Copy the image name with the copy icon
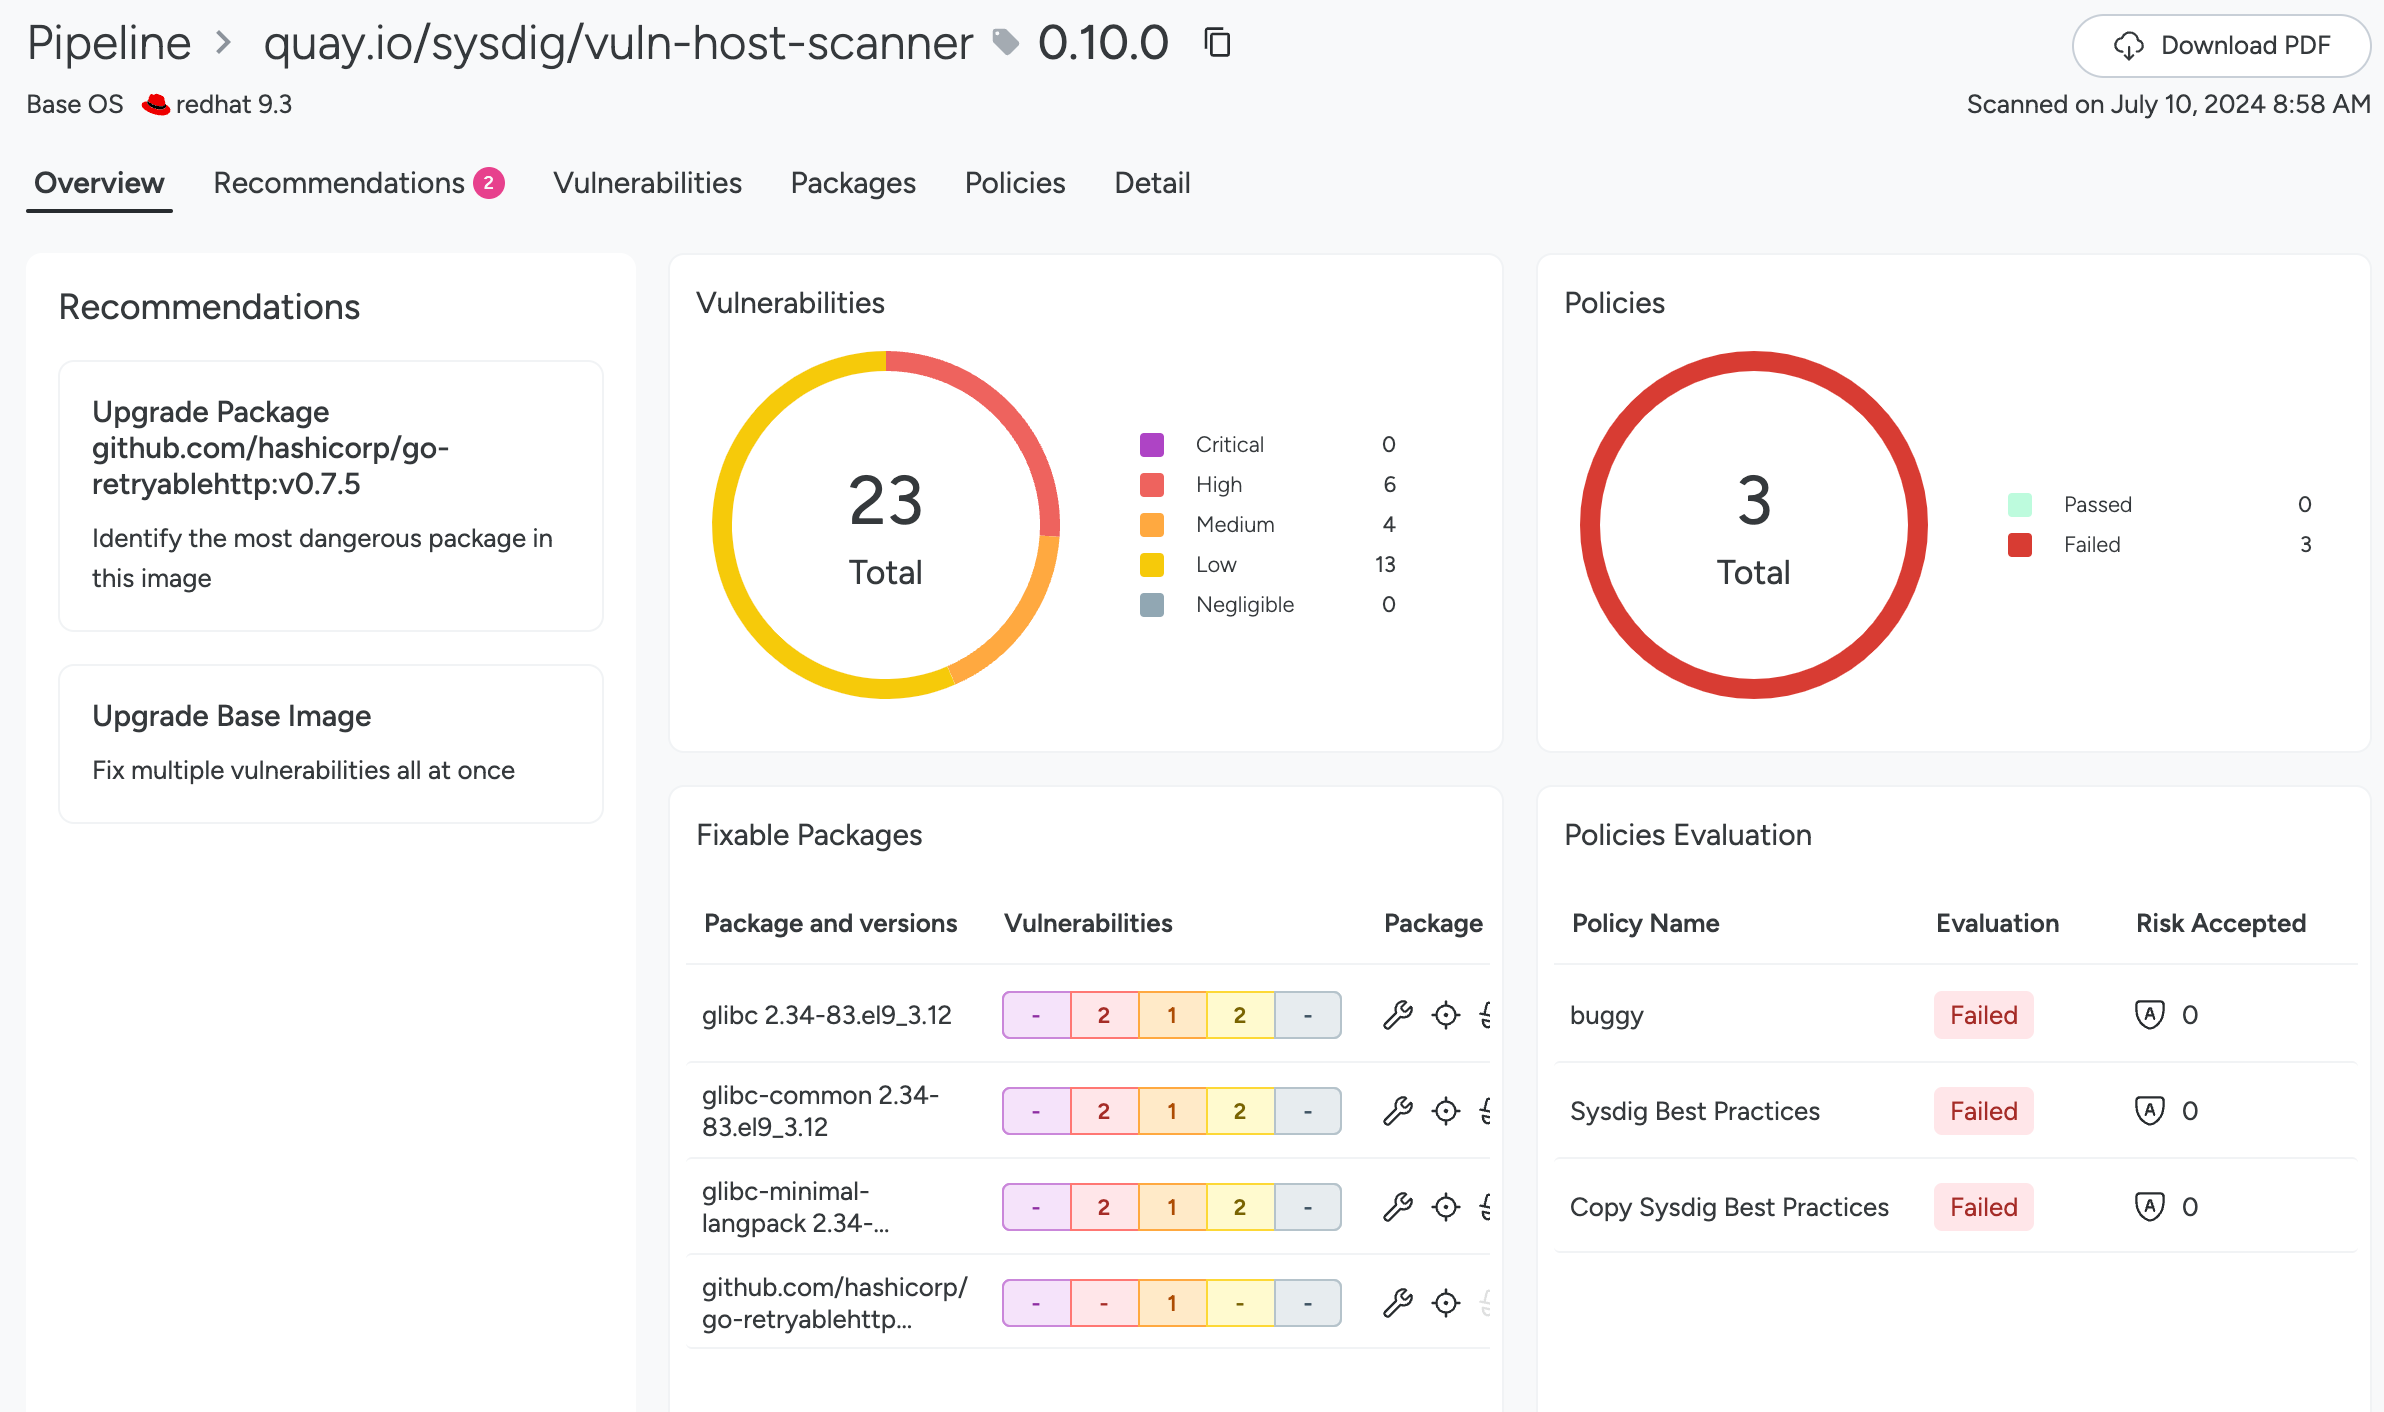This screenshot has width=2384, height=1412. (1217, 43)
